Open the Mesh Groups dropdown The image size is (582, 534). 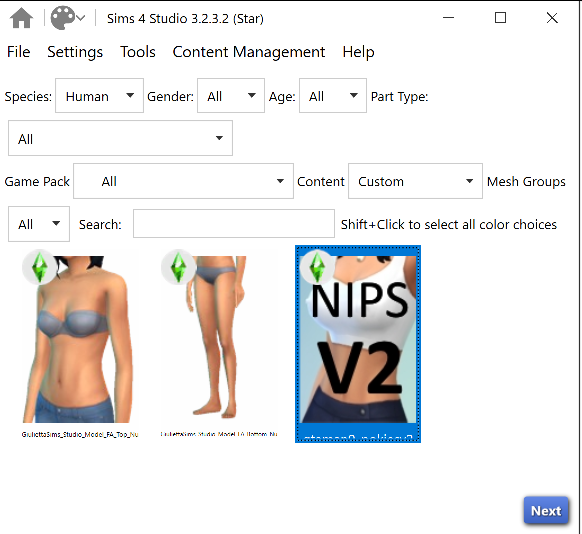point(39,224)
